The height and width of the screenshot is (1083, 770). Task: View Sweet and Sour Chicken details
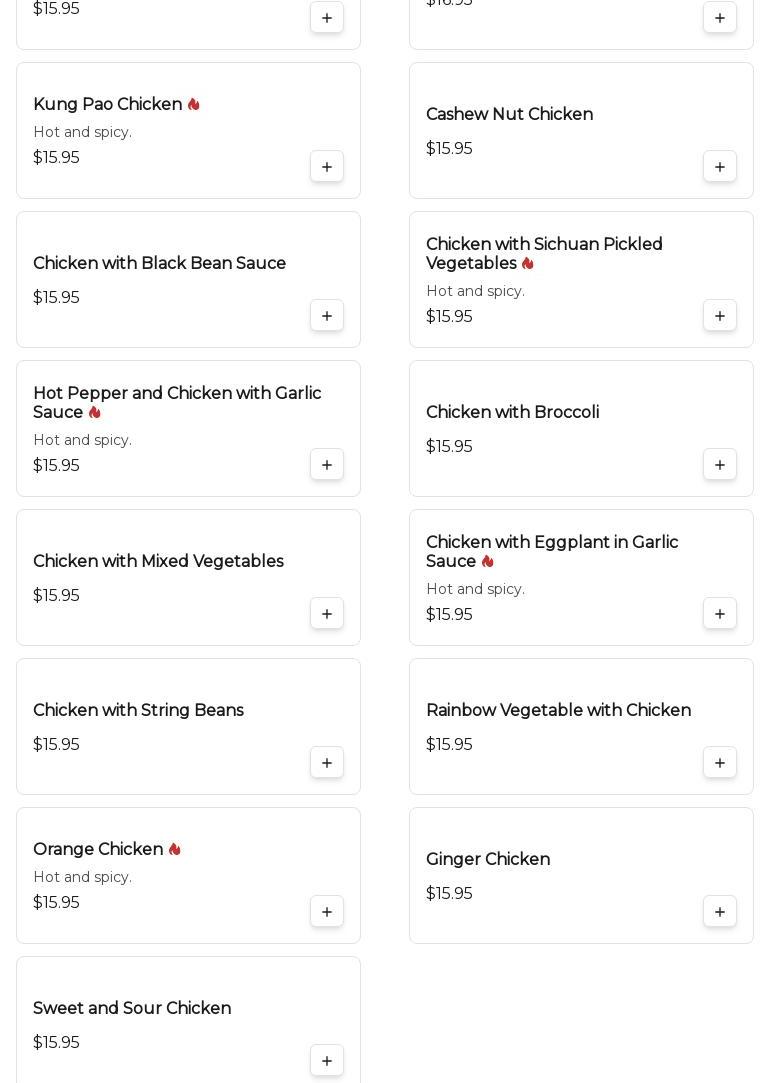(132, 1009)
